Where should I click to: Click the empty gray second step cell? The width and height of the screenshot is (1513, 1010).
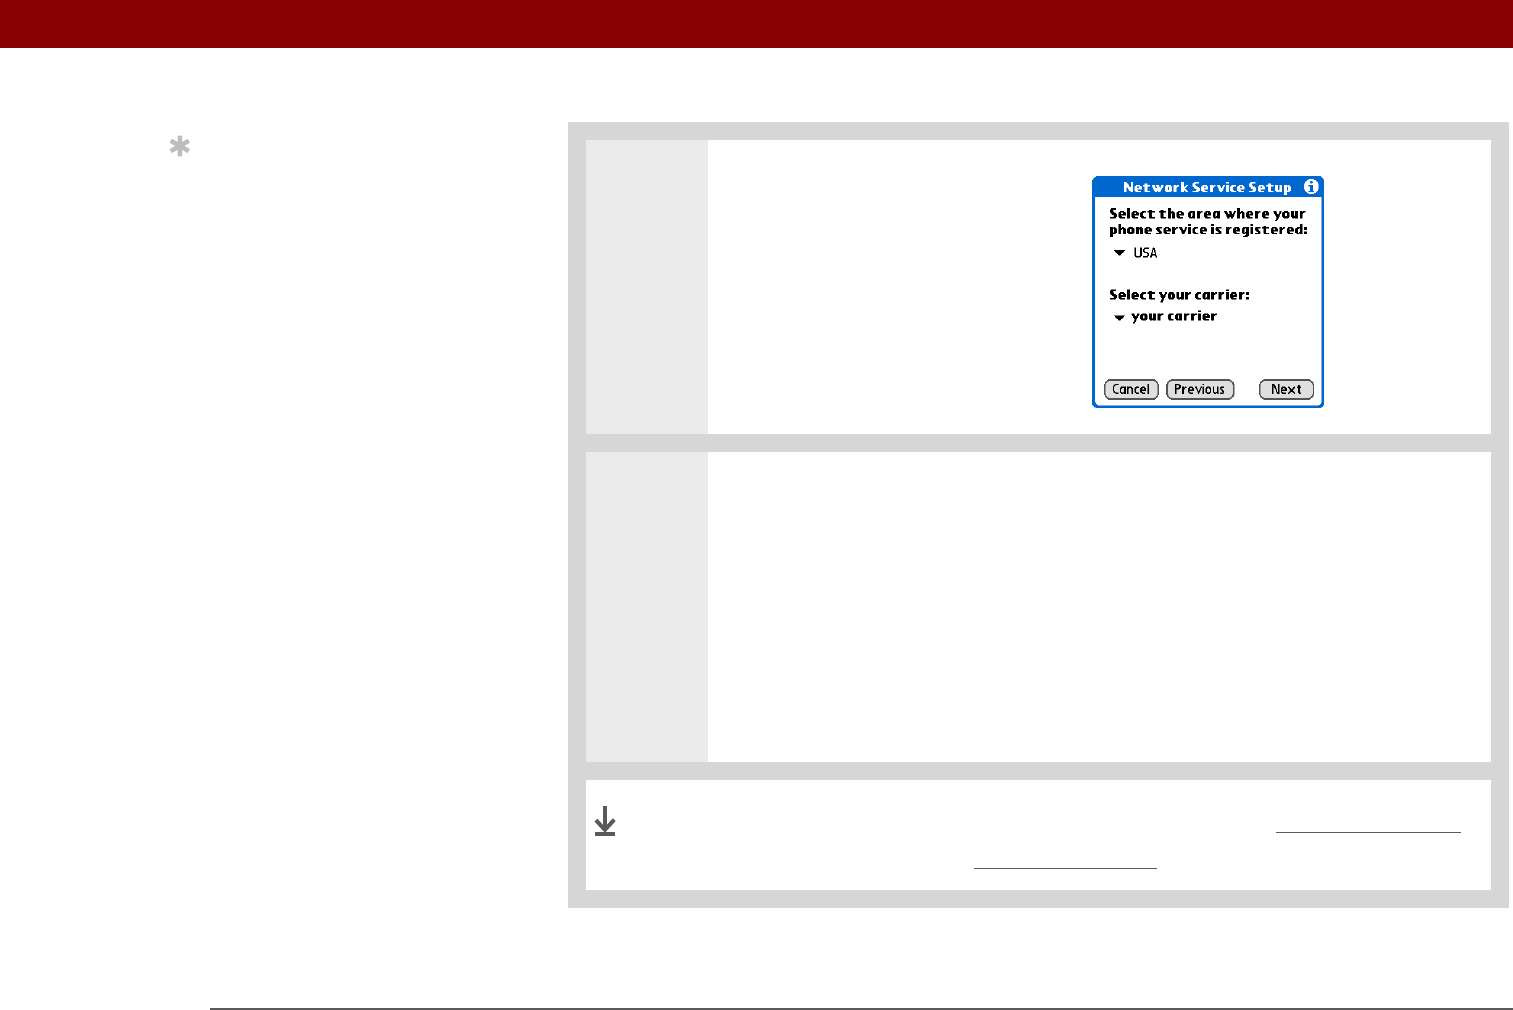tap(647, 607)
